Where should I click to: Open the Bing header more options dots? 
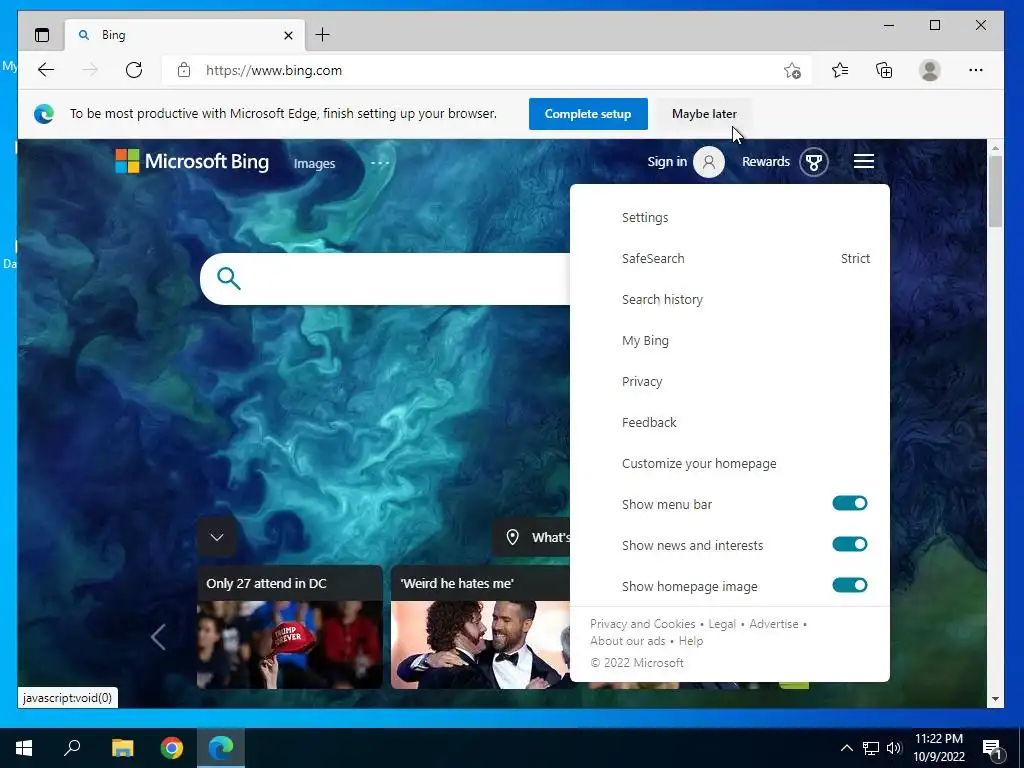click(379, 163)
